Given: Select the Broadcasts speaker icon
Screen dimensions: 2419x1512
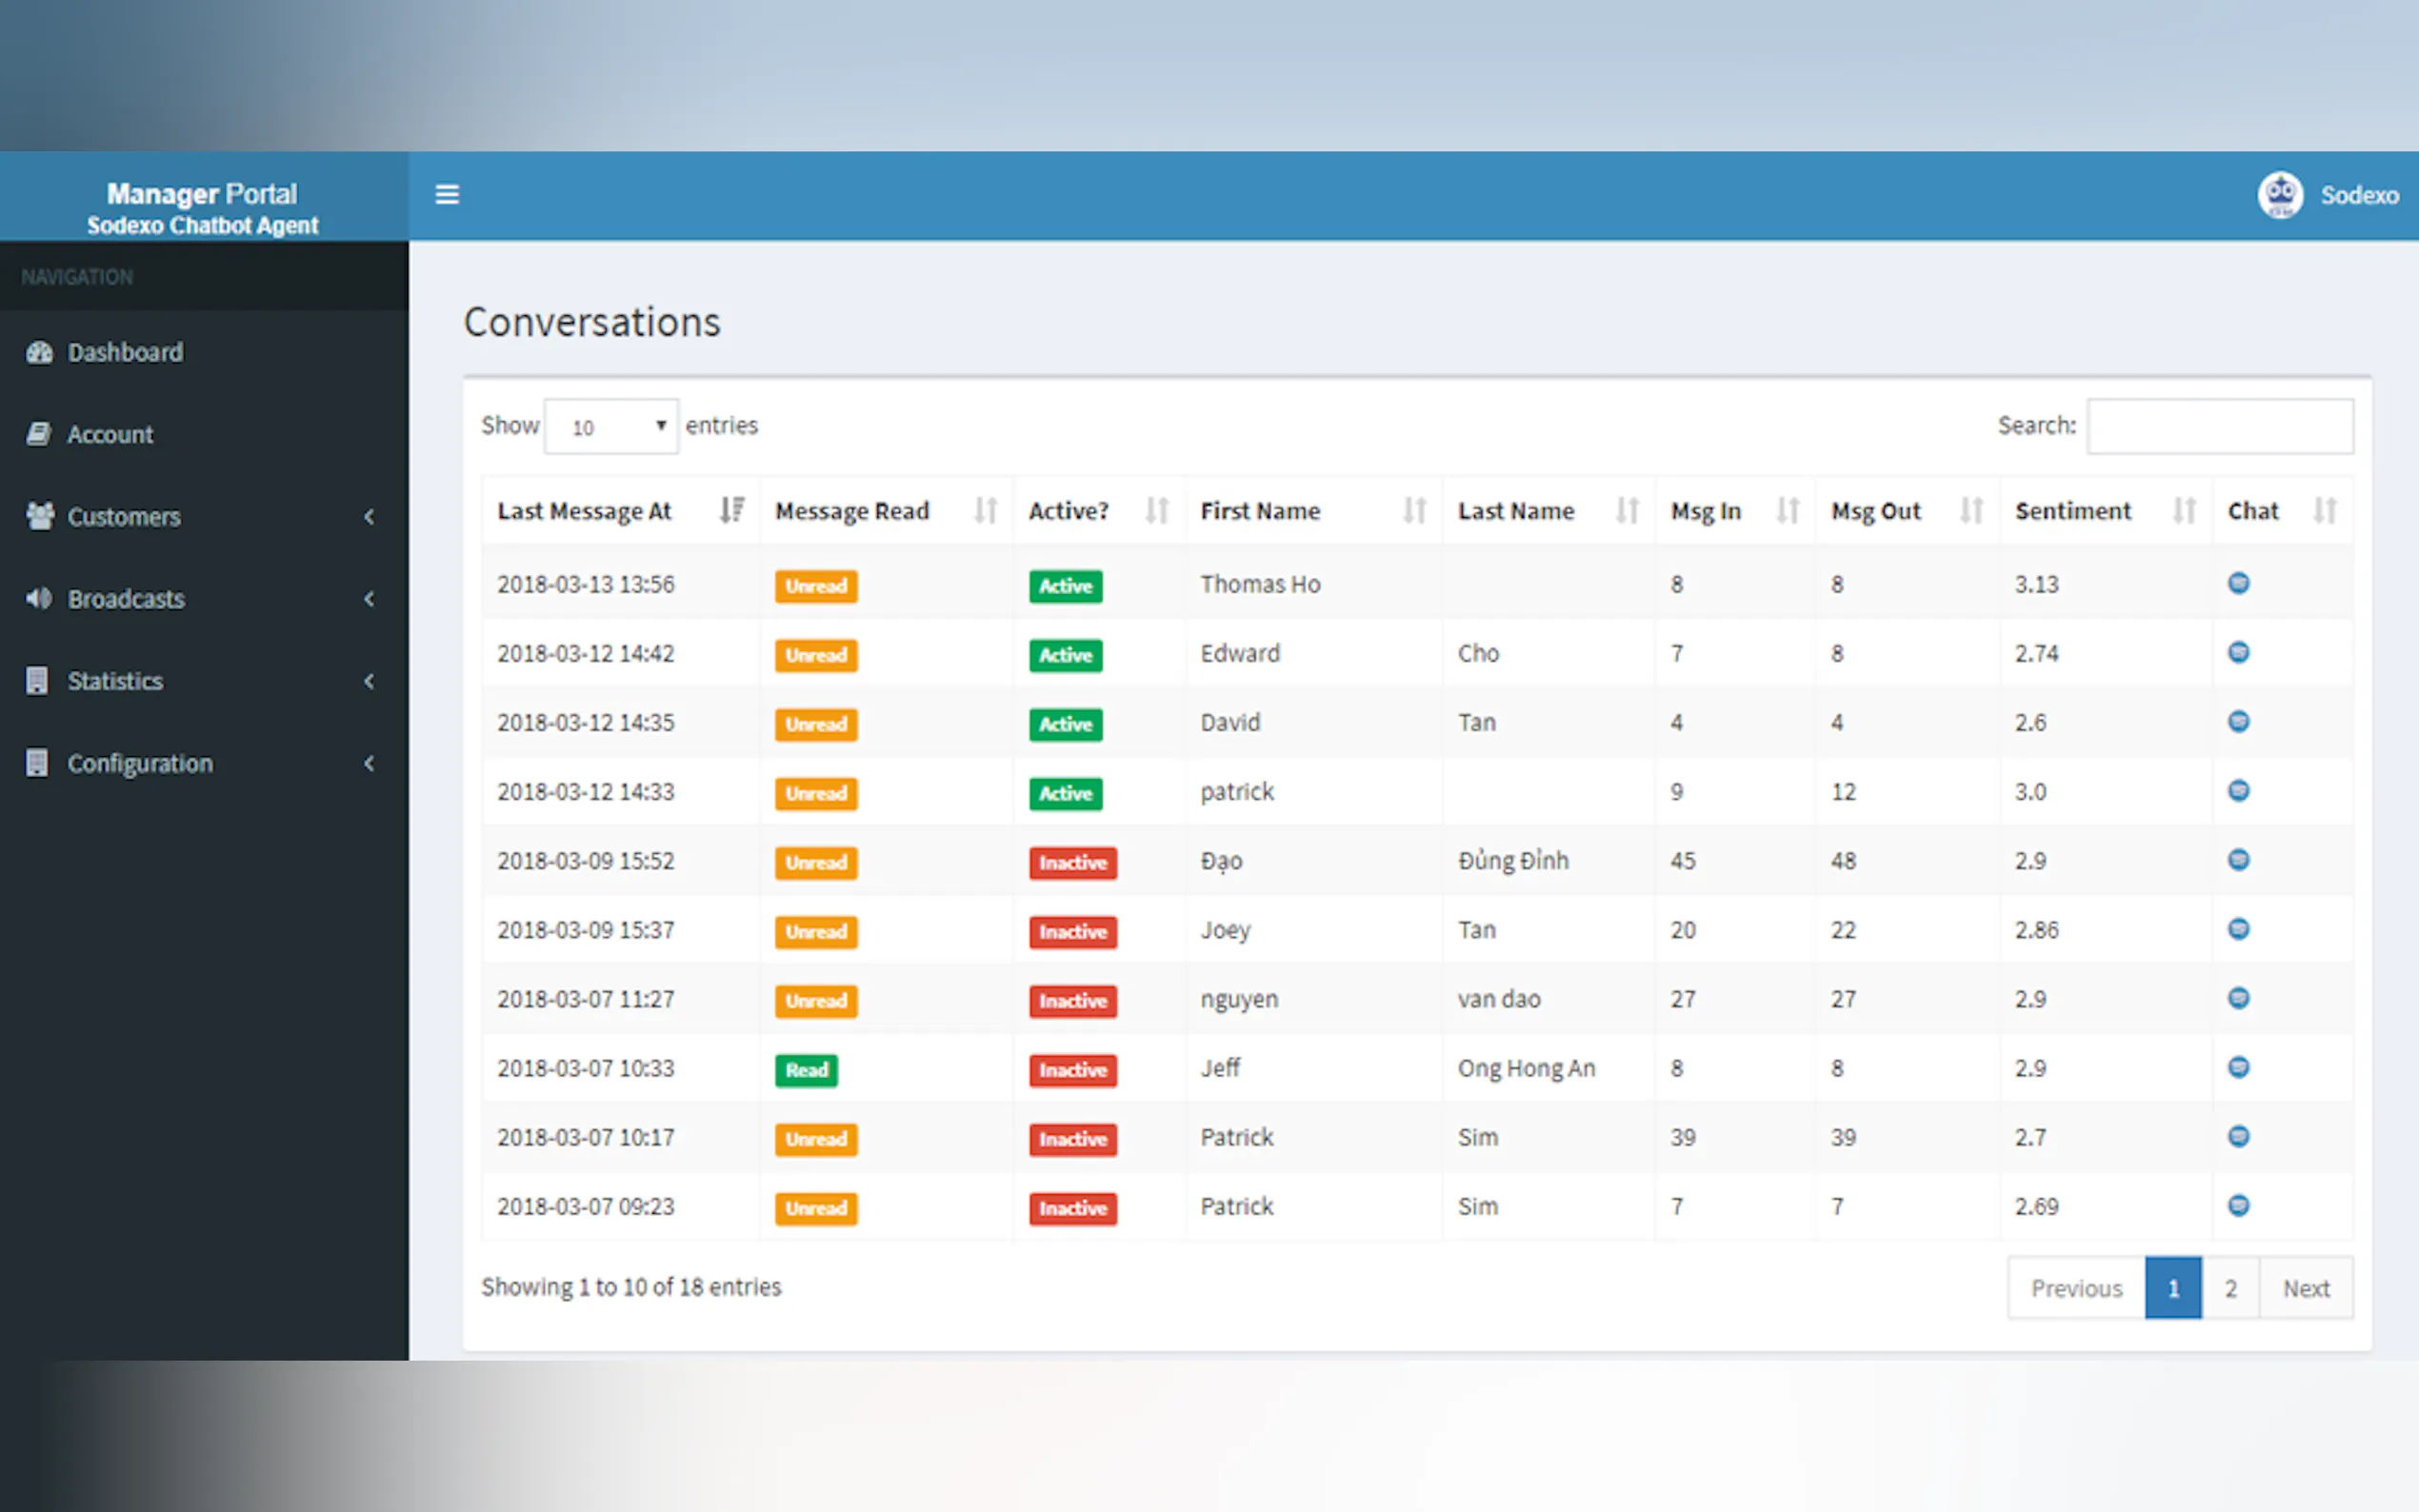Looking at the screenshot, I should [x=39, y=598].
